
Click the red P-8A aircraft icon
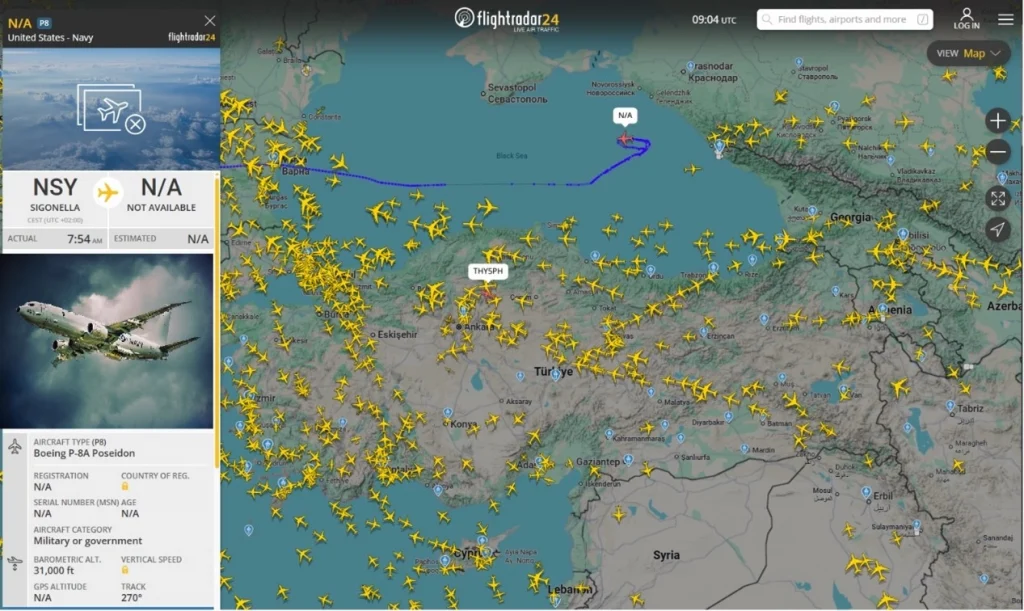click(x=625, y=139)
